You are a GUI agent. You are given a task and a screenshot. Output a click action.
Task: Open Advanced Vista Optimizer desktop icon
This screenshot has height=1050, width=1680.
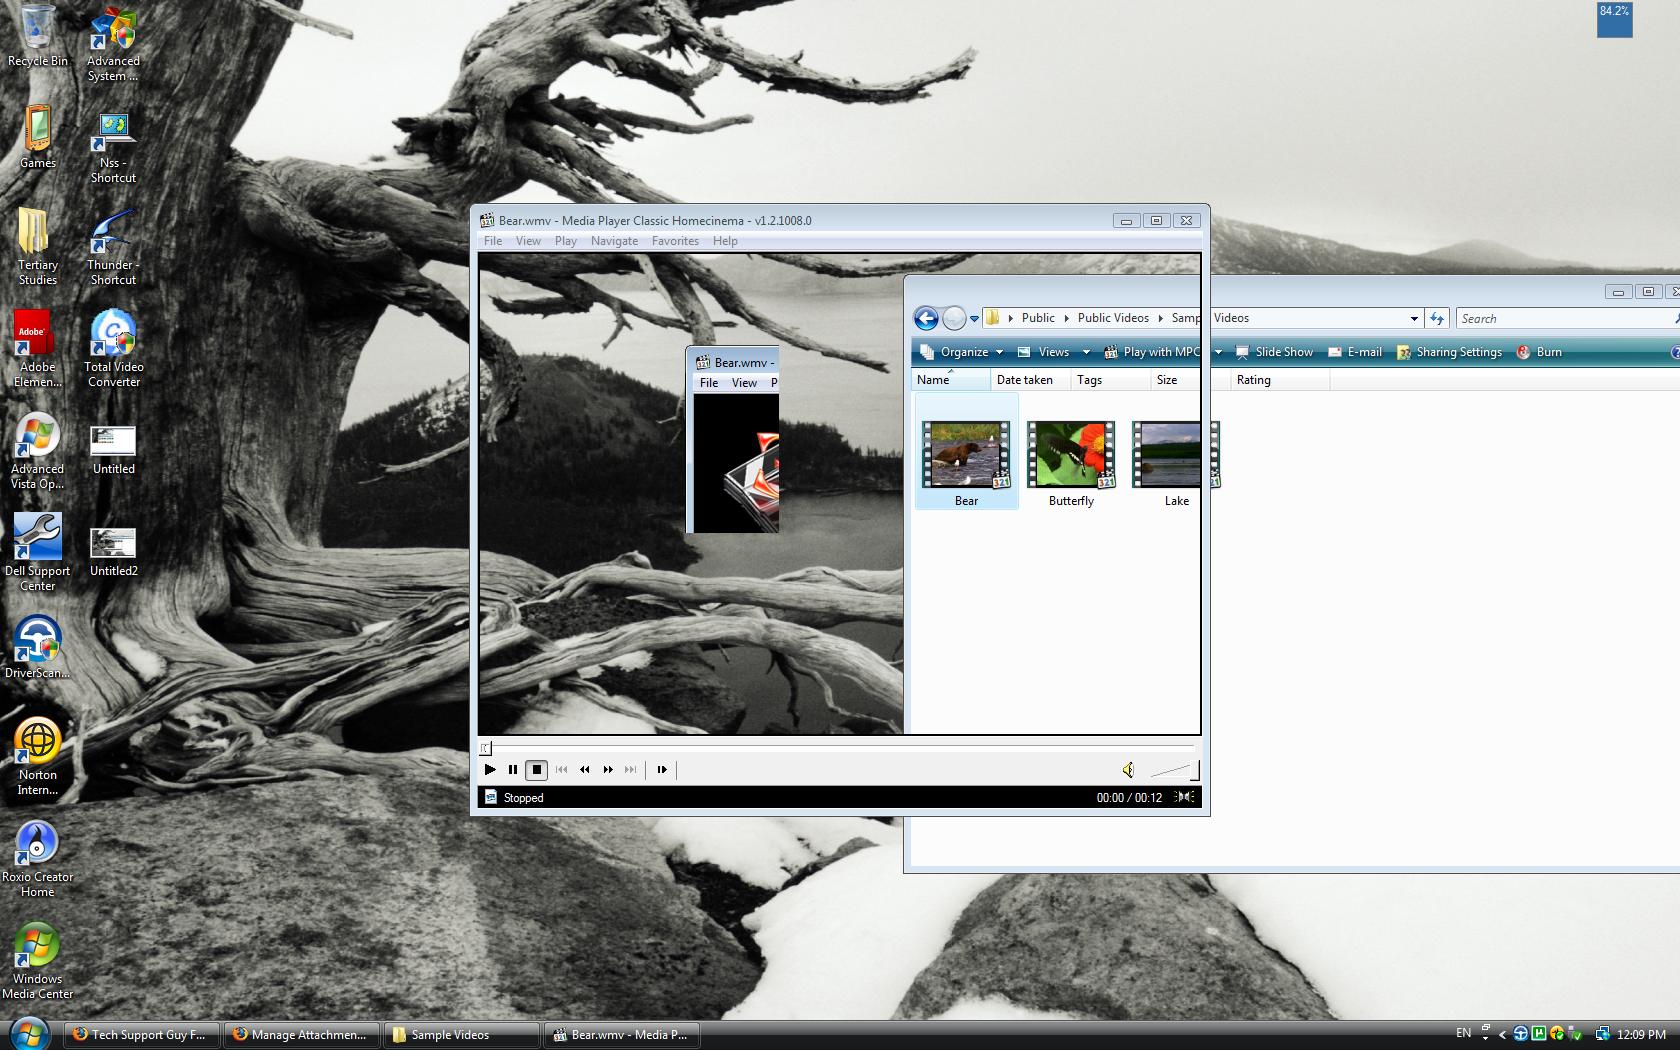(38, 451)
